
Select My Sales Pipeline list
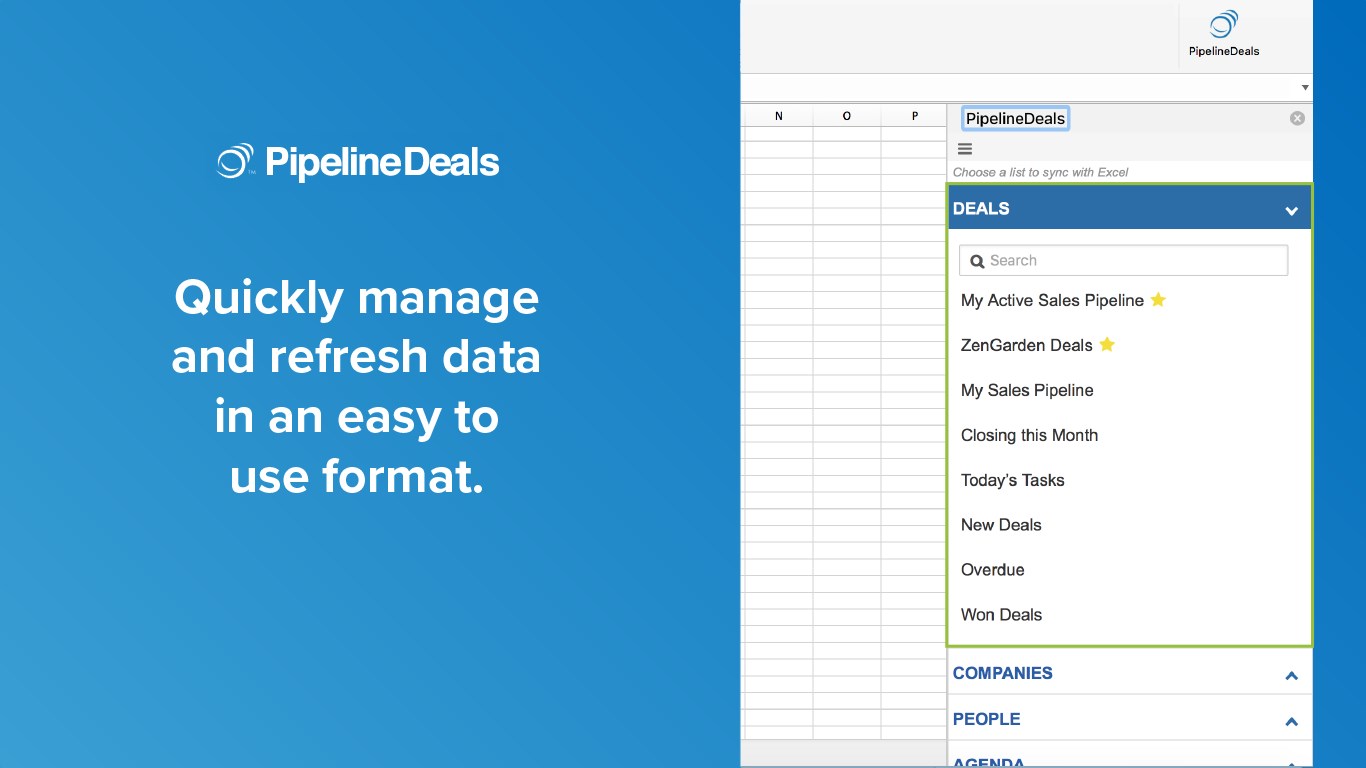(1027, 390)
